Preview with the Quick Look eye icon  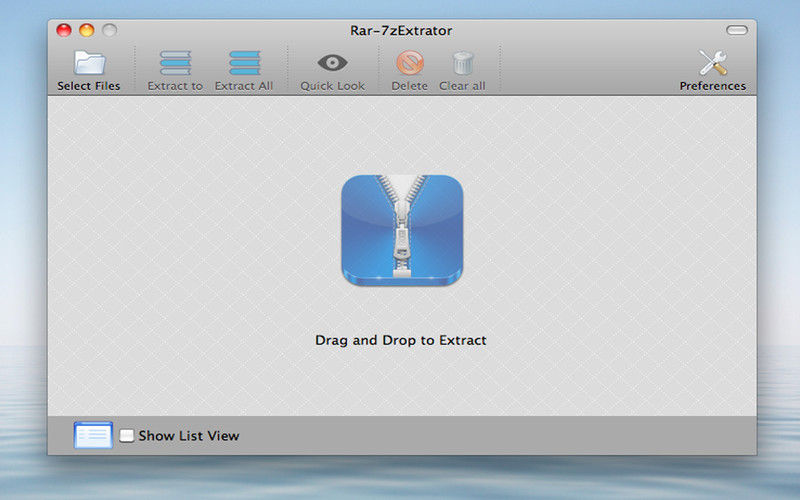333,63
